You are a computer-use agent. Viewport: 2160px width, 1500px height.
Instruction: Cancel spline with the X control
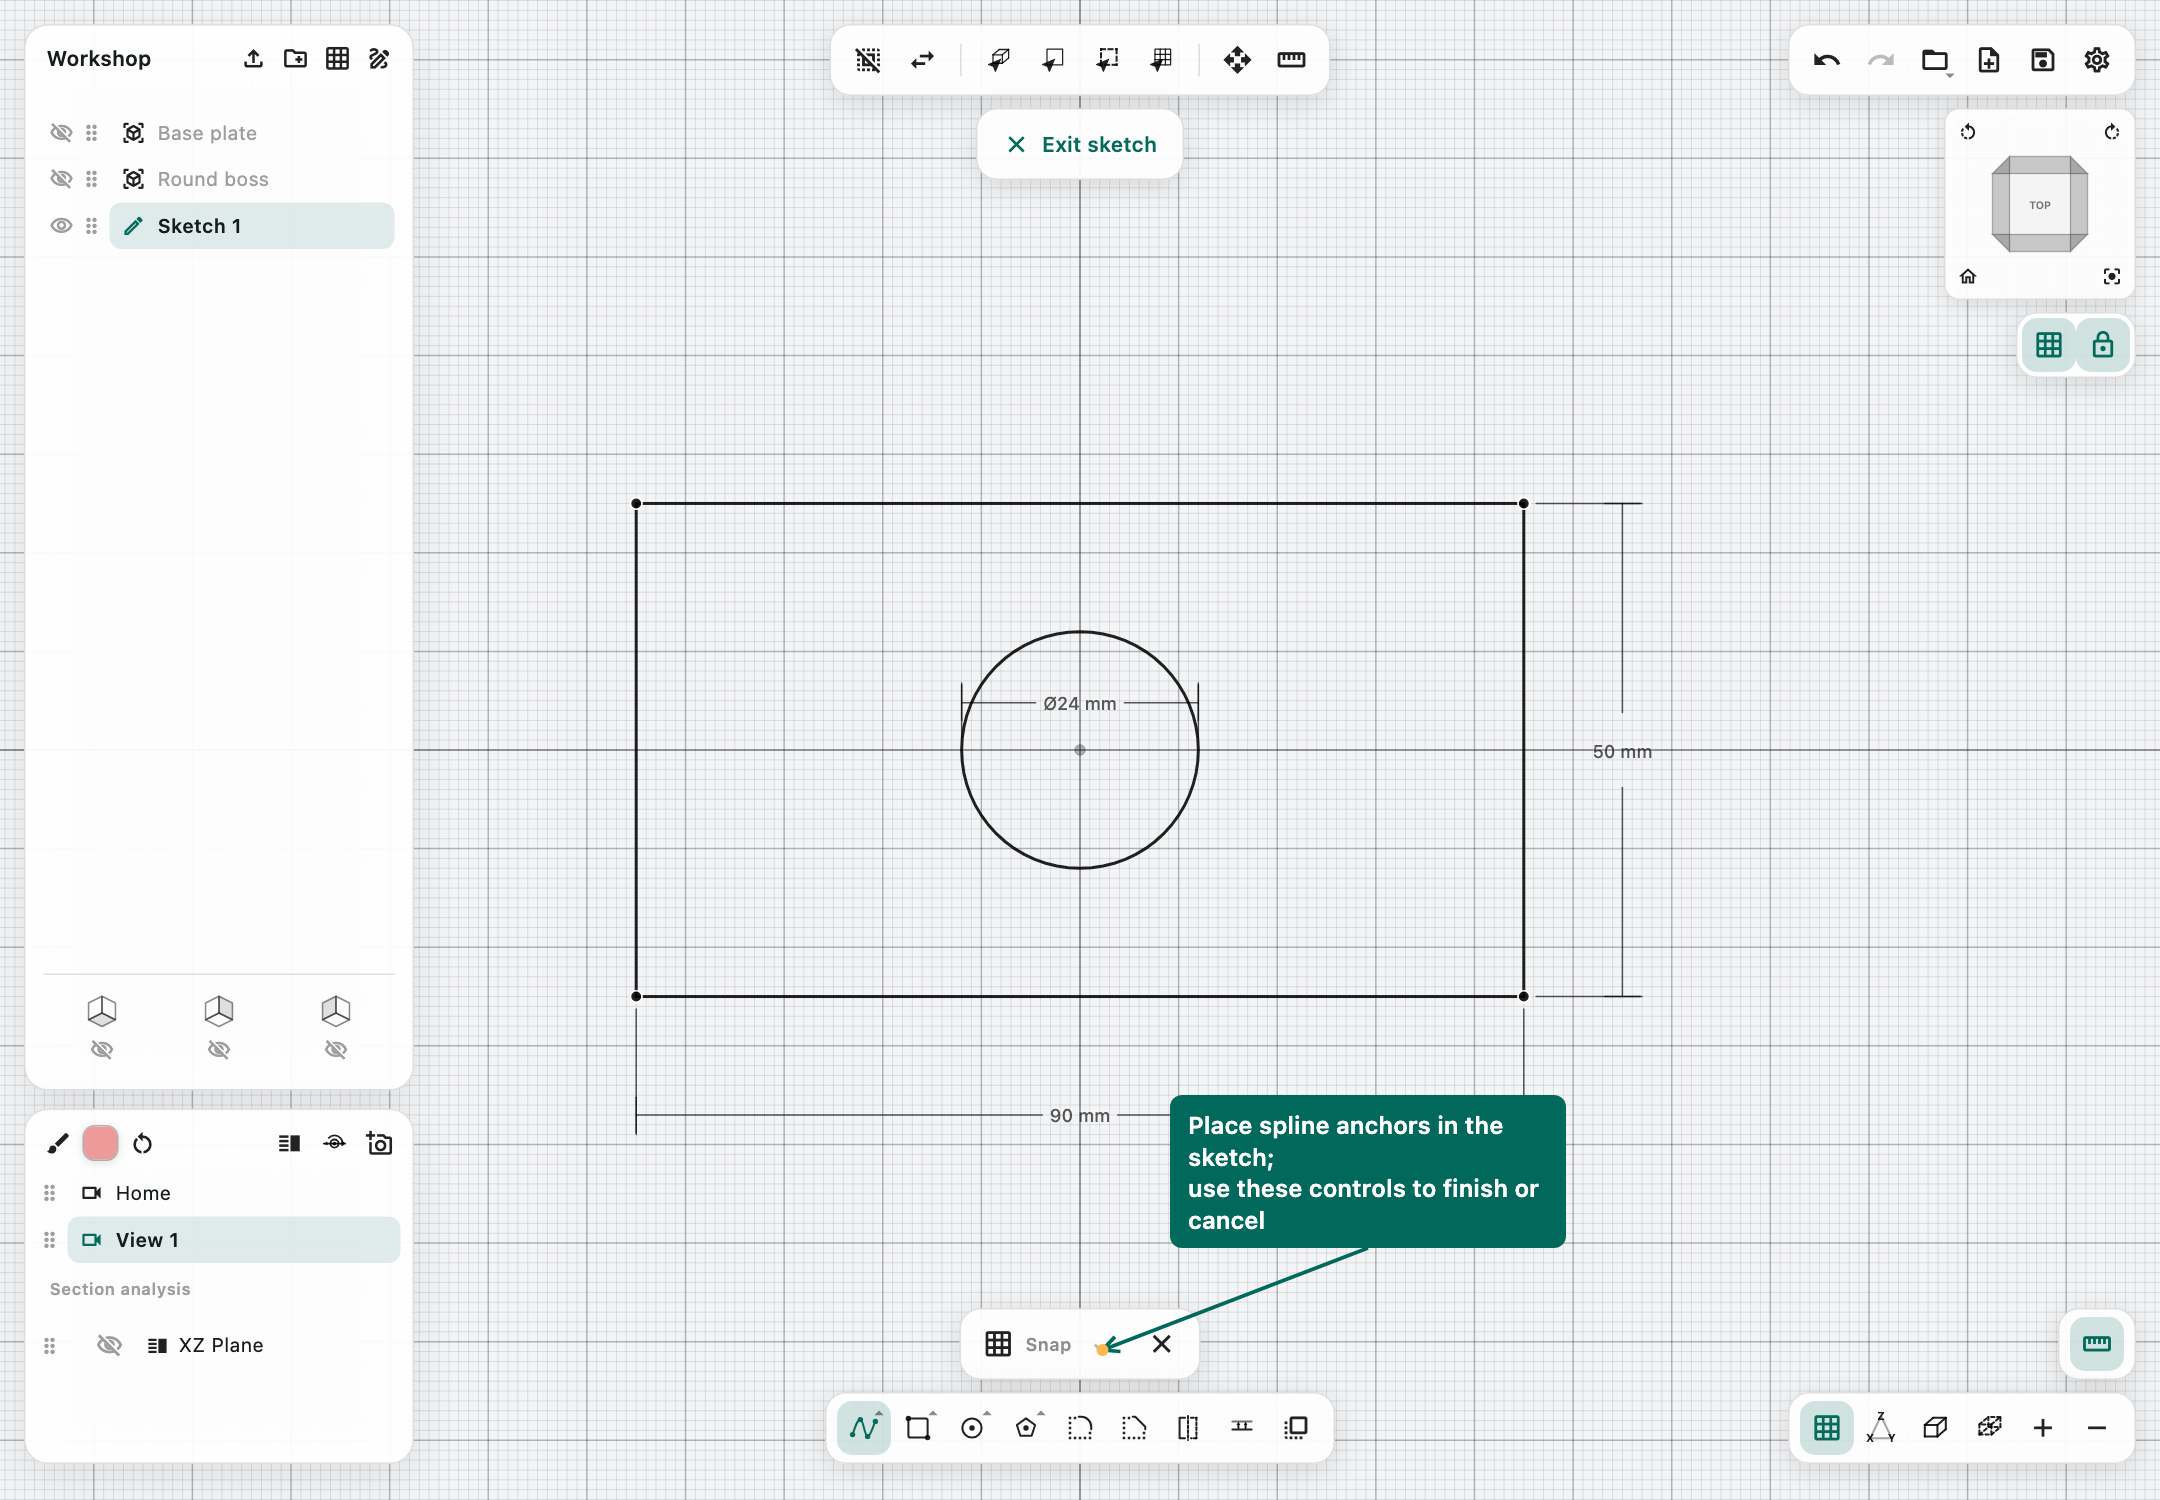point(1161,1344)
